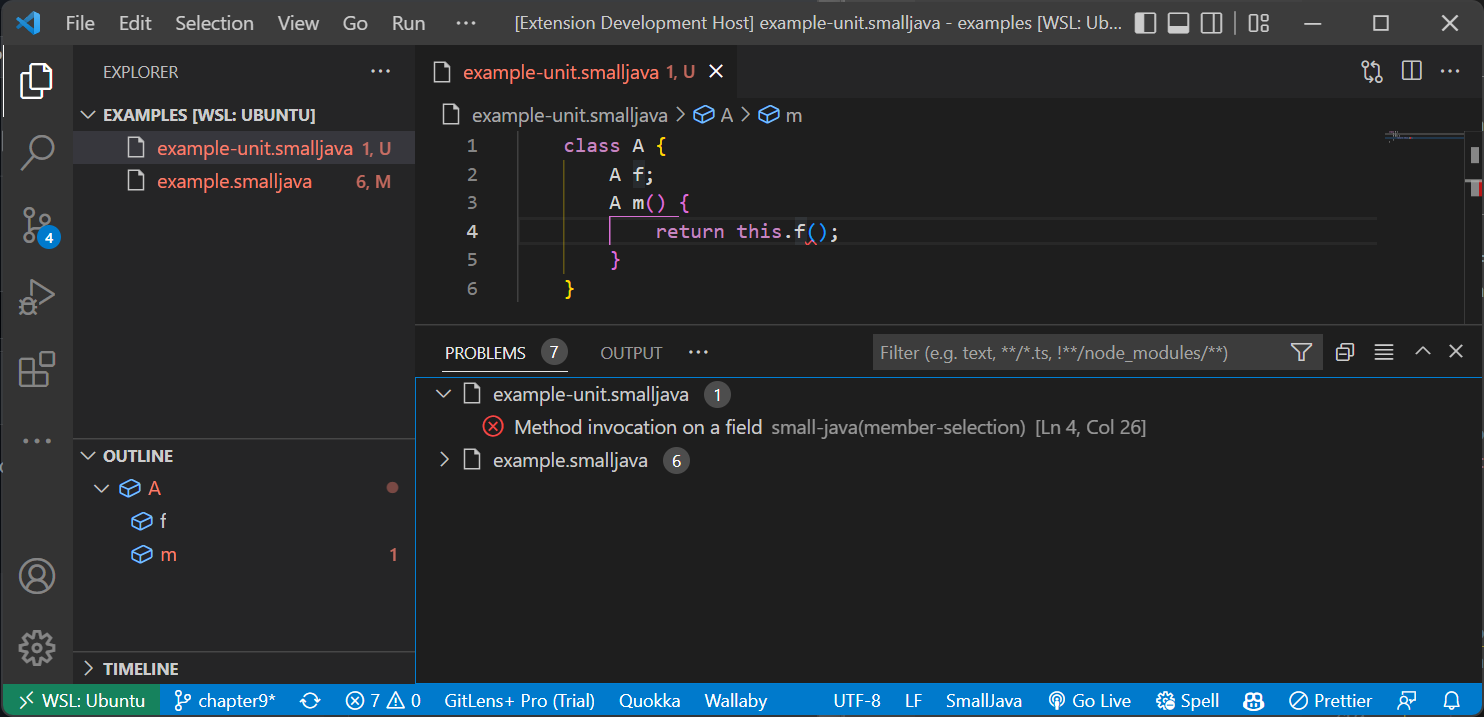The image size is (1484, 717).
Task: Click the Spell status bar item
Action: coord(1188,701)
